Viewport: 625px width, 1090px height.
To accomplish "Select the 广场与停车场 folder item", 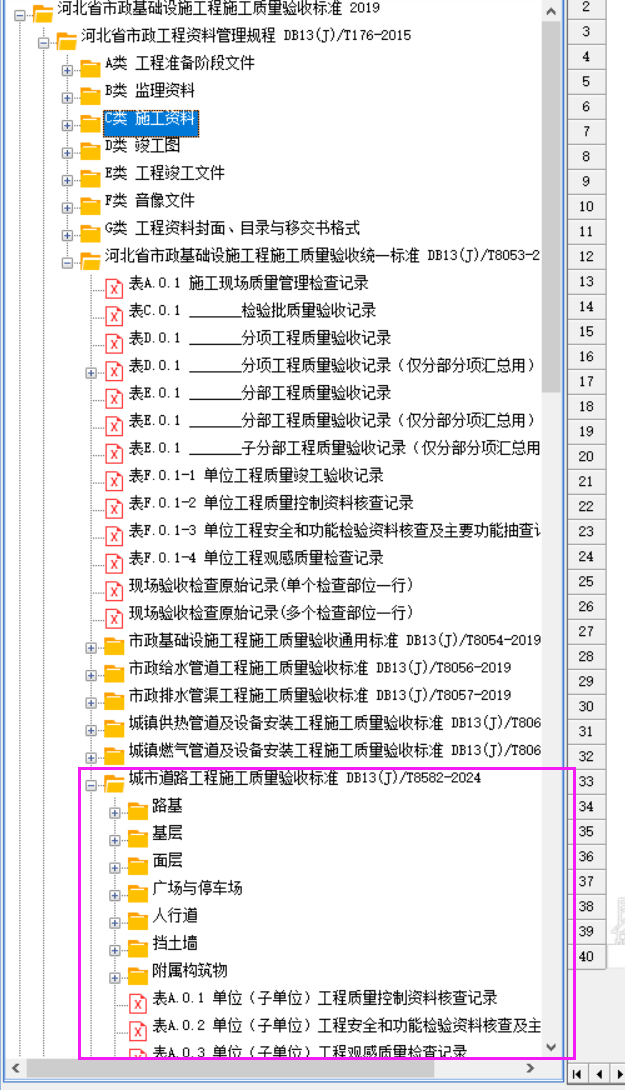I will click(197, 888).
